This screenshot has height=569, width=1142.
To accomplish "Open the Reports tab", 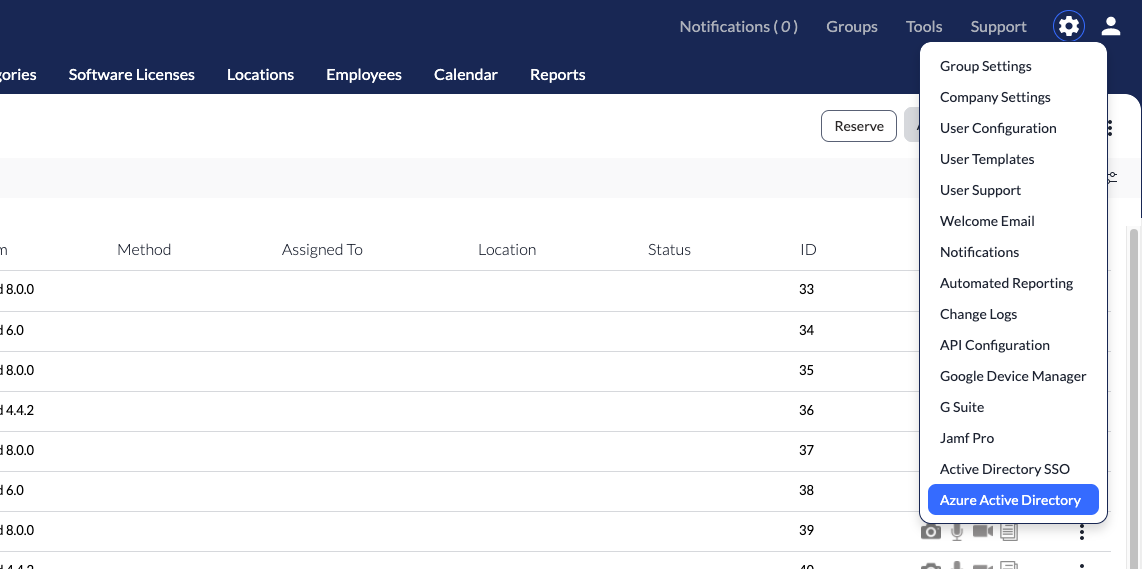I will point(557,74).
